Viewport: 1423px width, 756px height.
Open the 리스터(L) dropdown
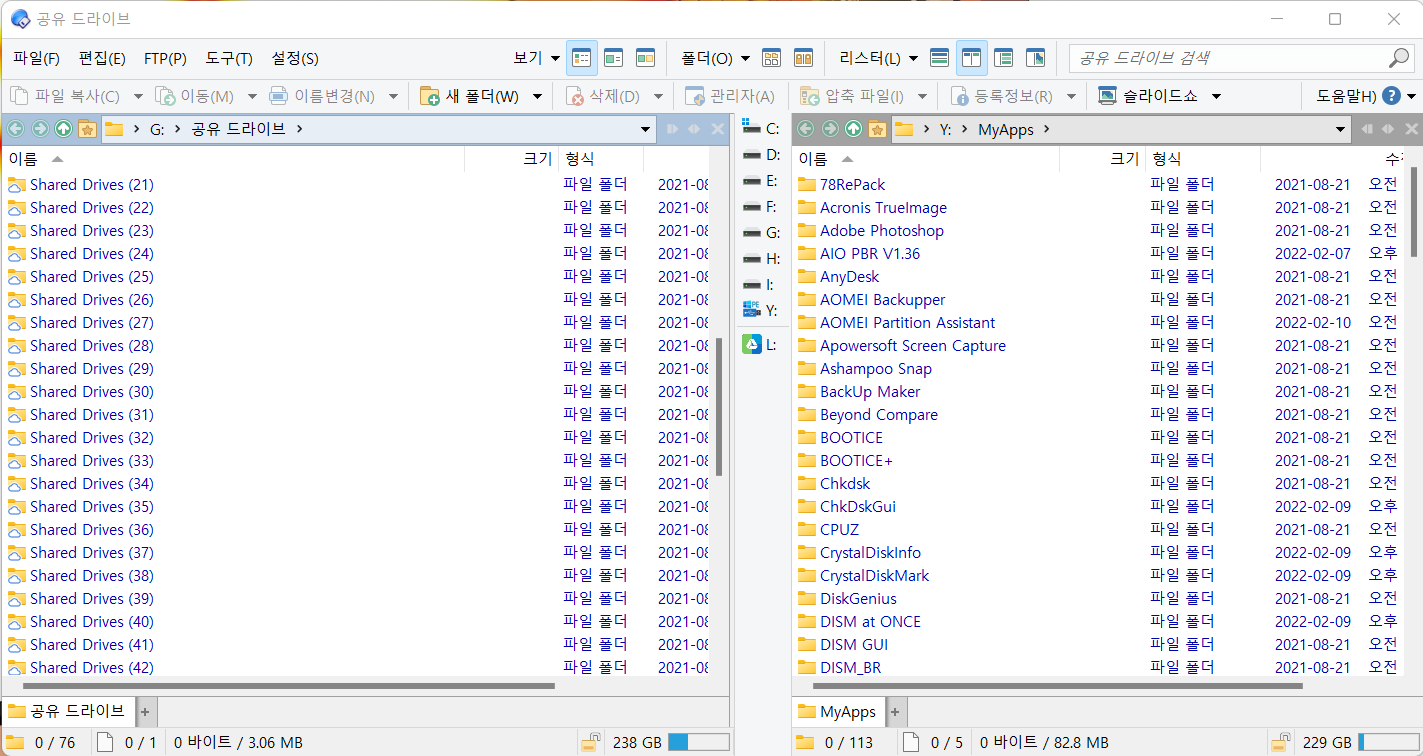pos(878,58)
